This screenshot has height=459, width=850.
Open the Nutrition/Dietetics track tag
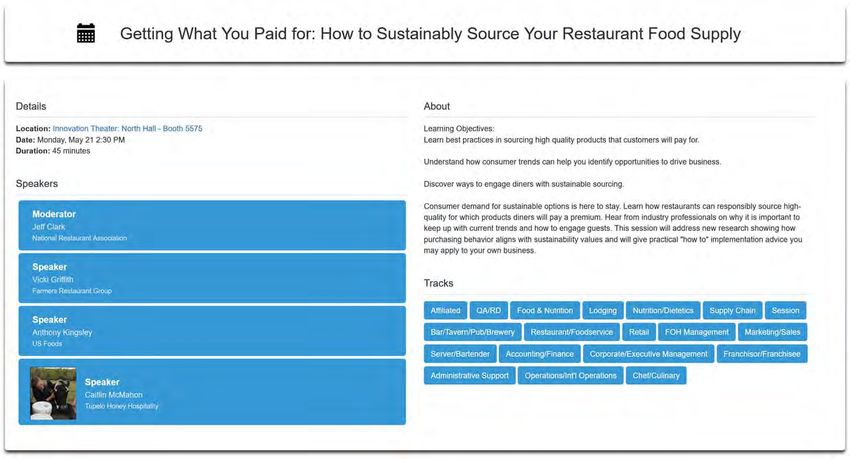663,311
